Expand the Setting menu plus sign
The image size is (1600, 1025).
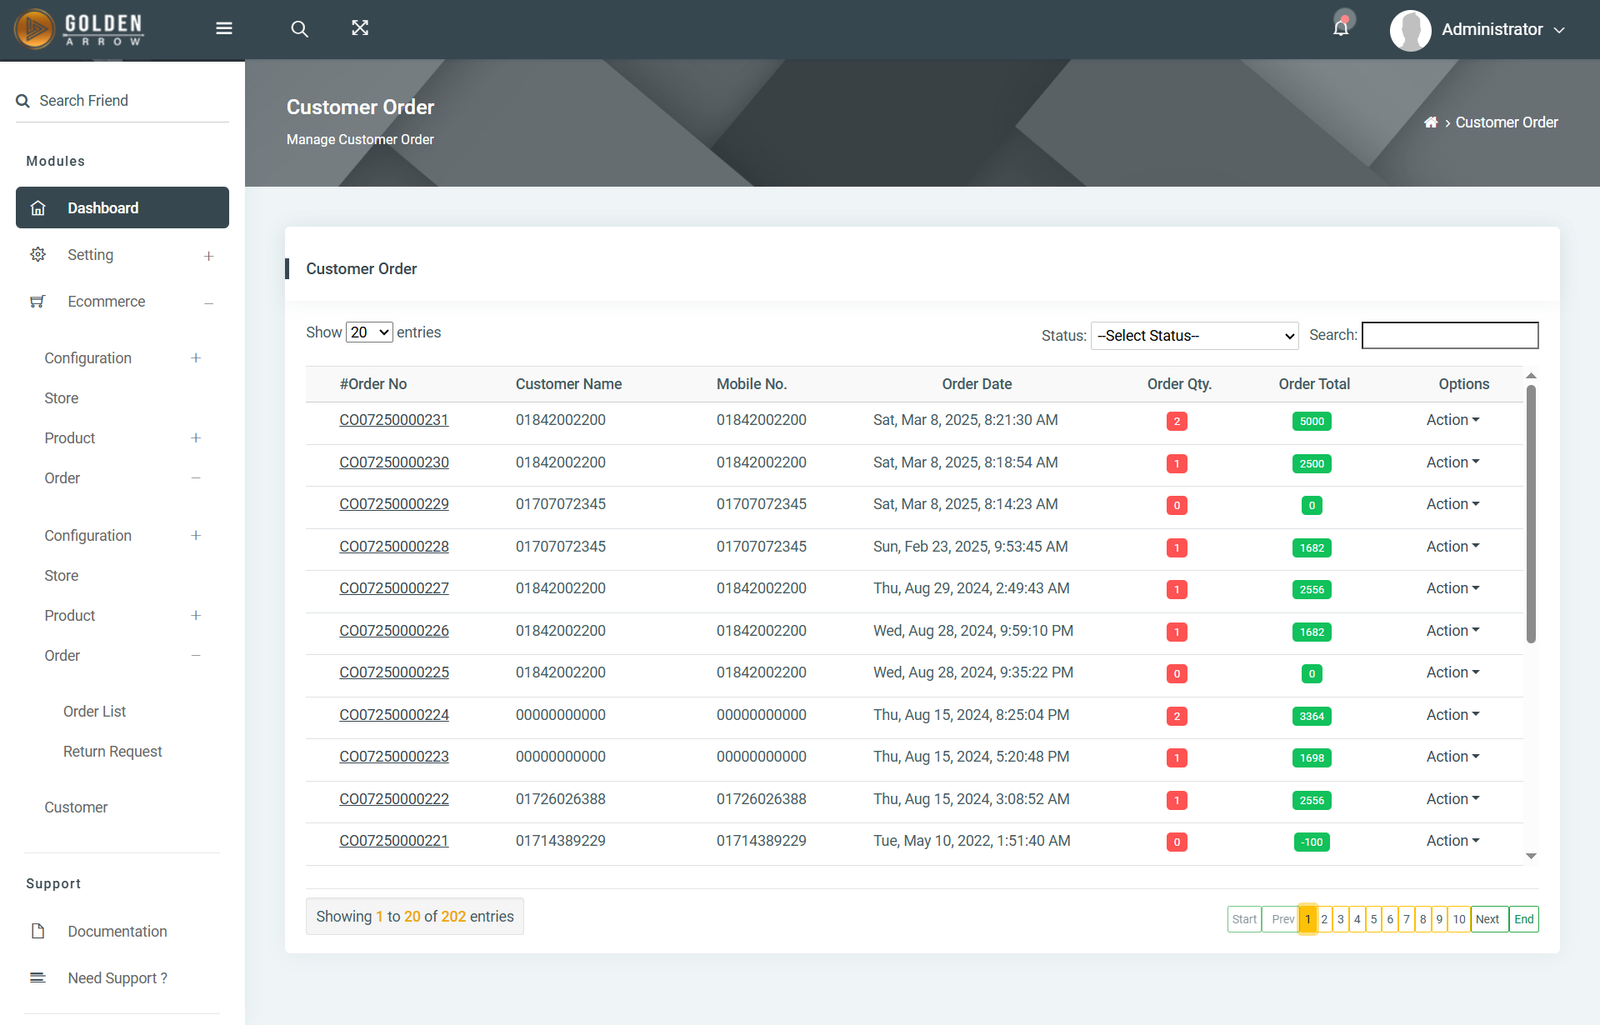[209, 256]
